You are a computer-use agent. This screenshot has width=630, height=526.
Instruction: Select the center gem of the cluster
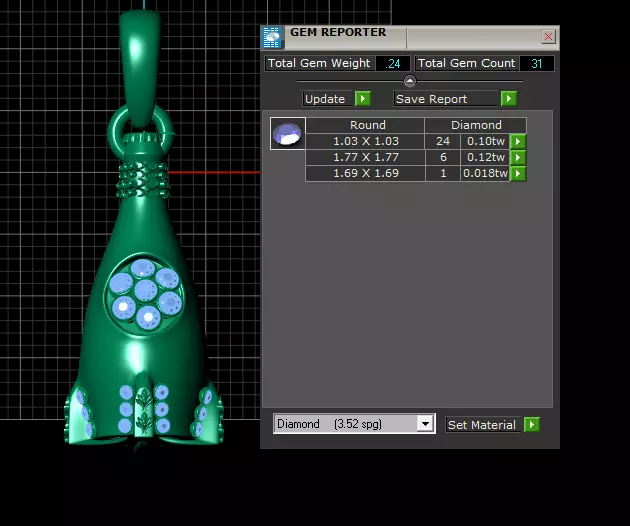(145, 291)
